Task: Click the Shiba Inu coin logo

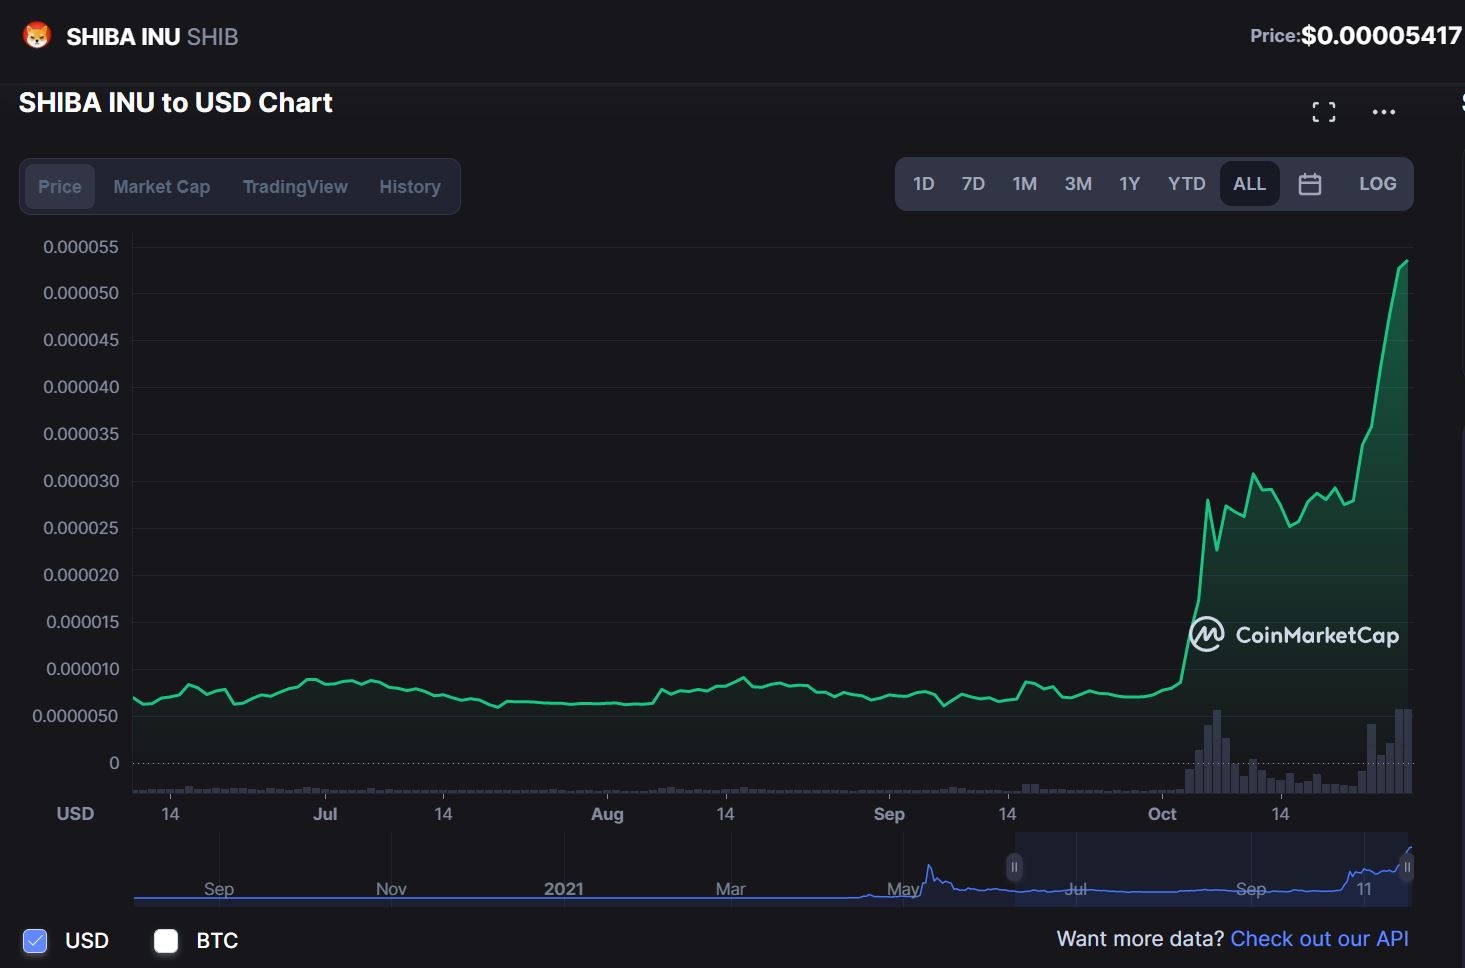Action: point(37,36)
